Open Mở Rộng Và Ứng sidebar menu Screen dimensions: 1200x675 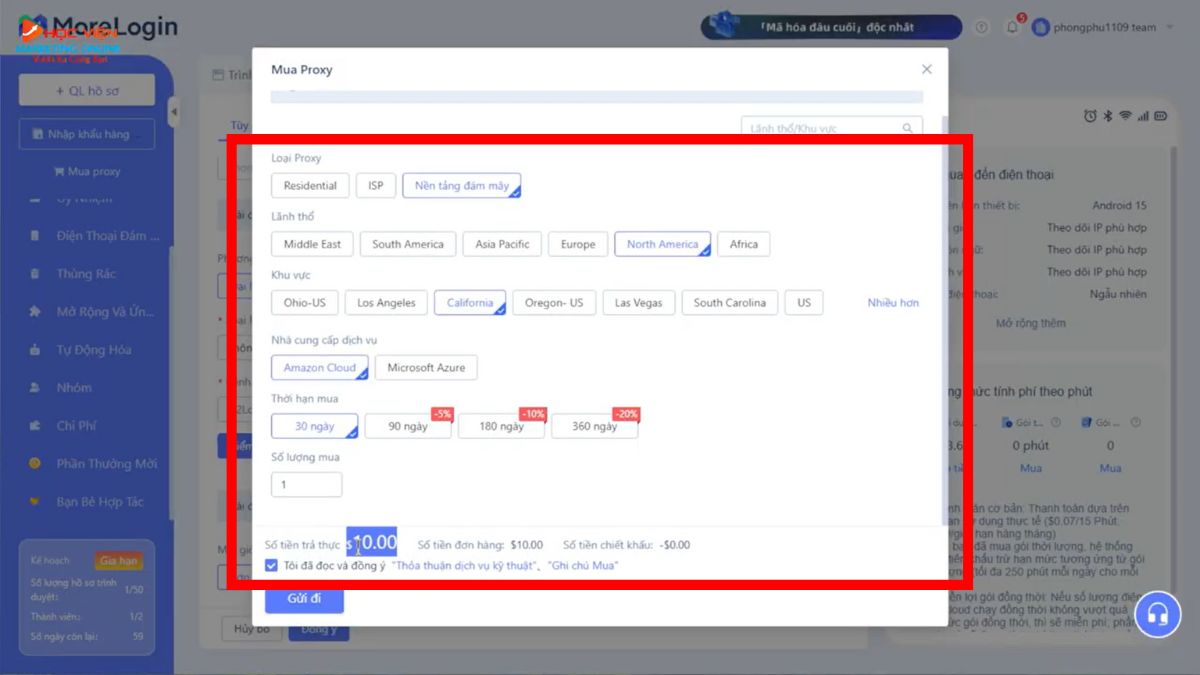coord(105,312)
